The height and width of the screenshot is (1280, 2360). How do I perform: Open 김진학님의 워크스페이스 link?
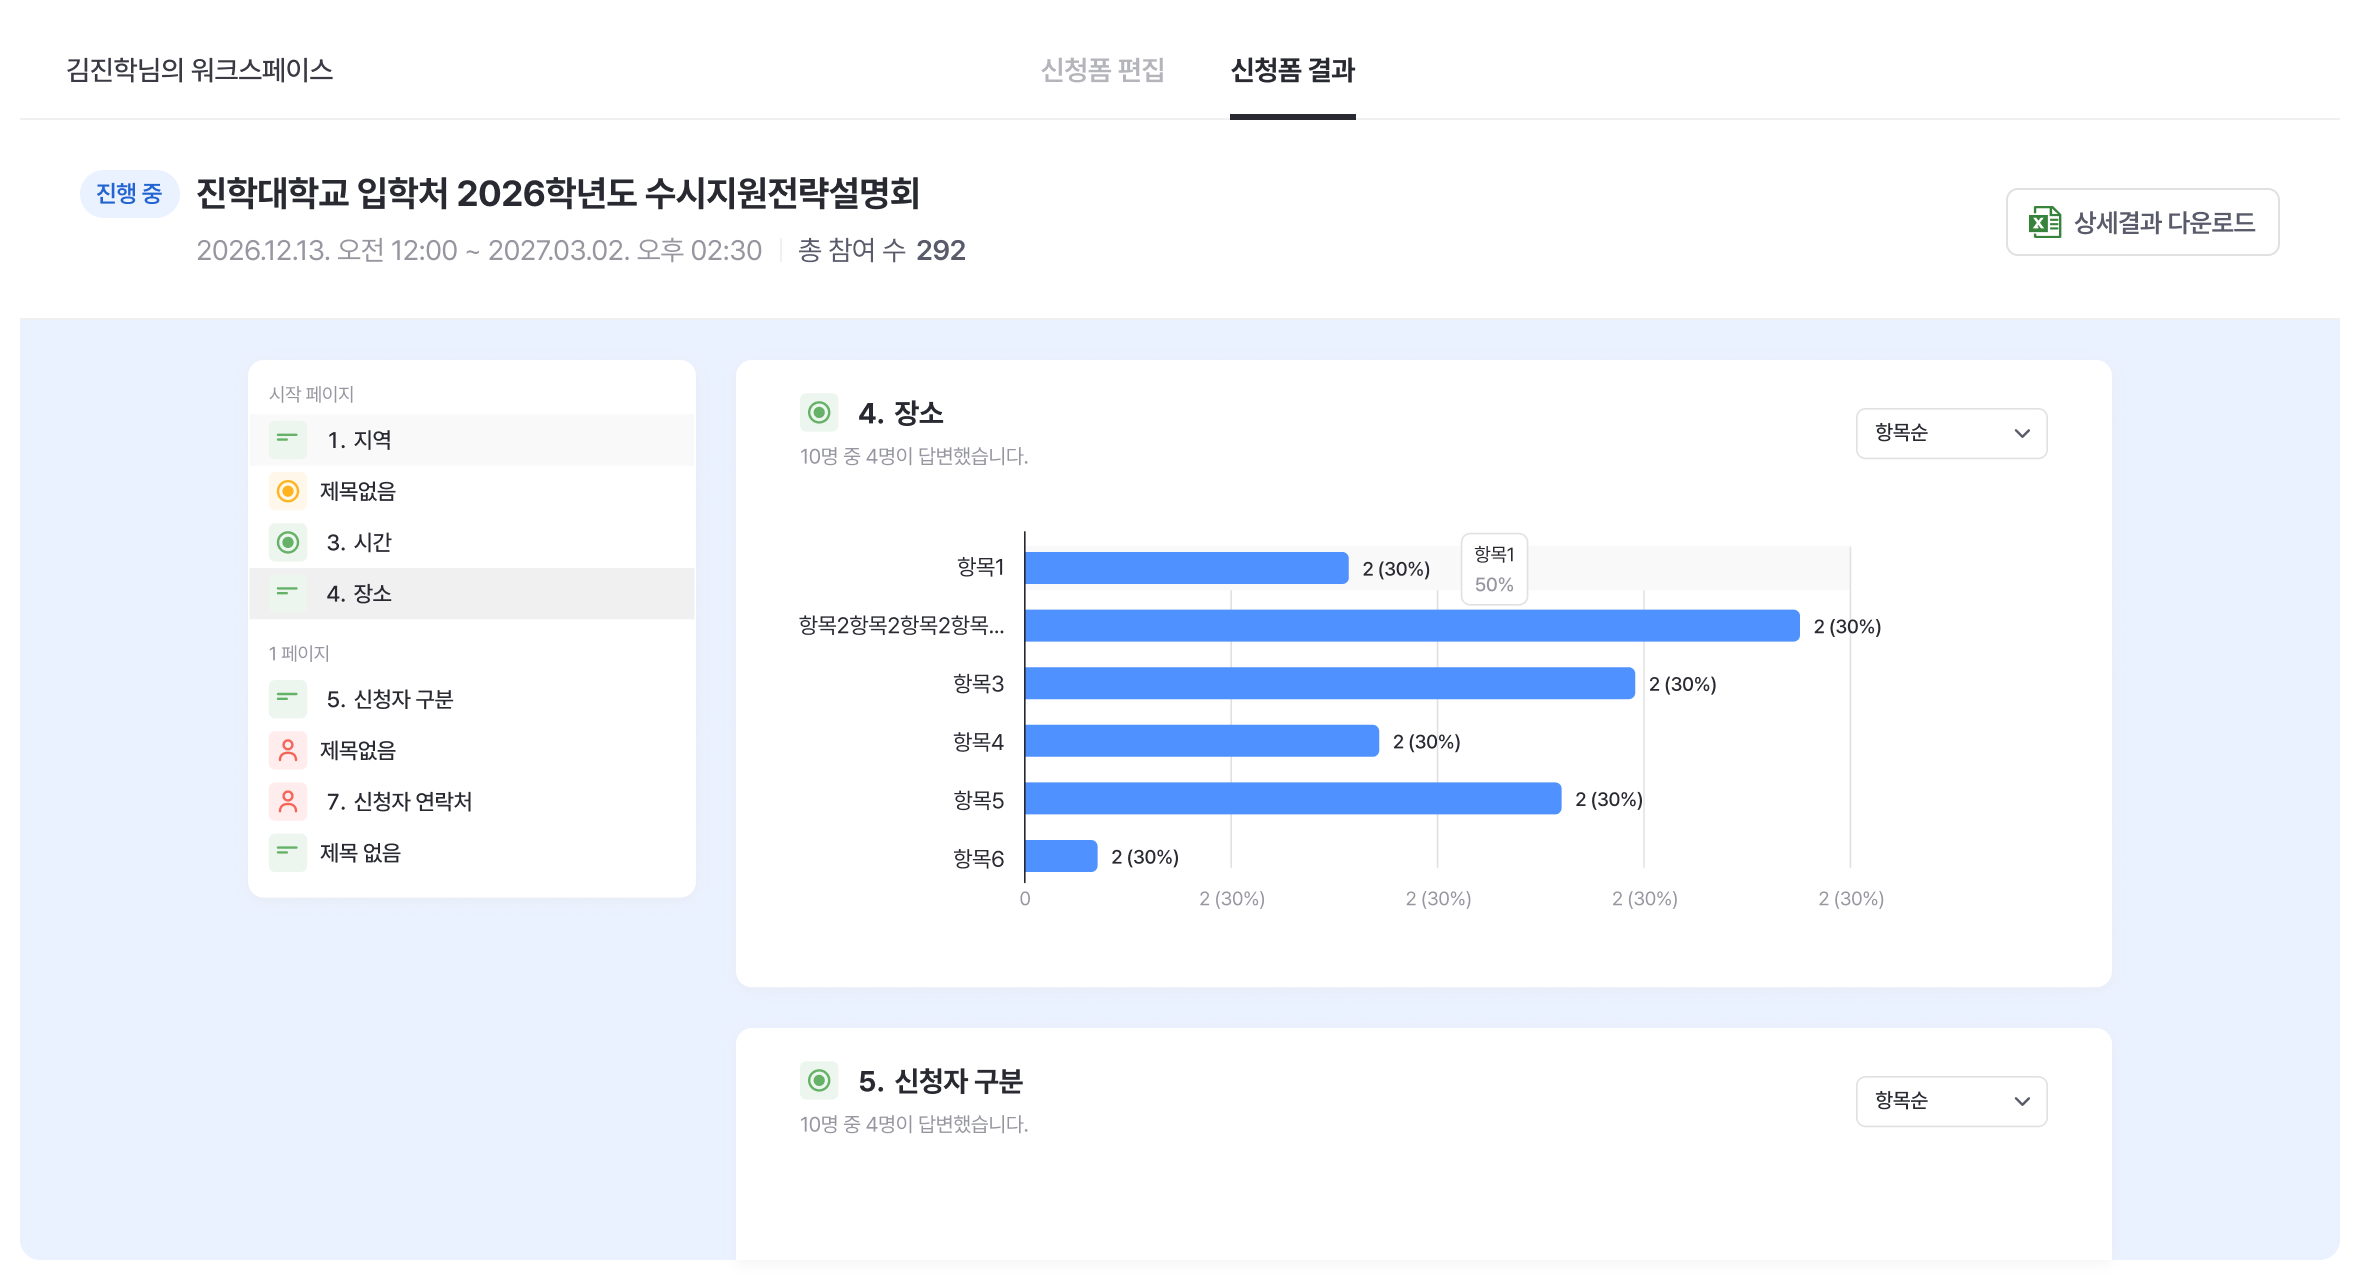[199, 70]
